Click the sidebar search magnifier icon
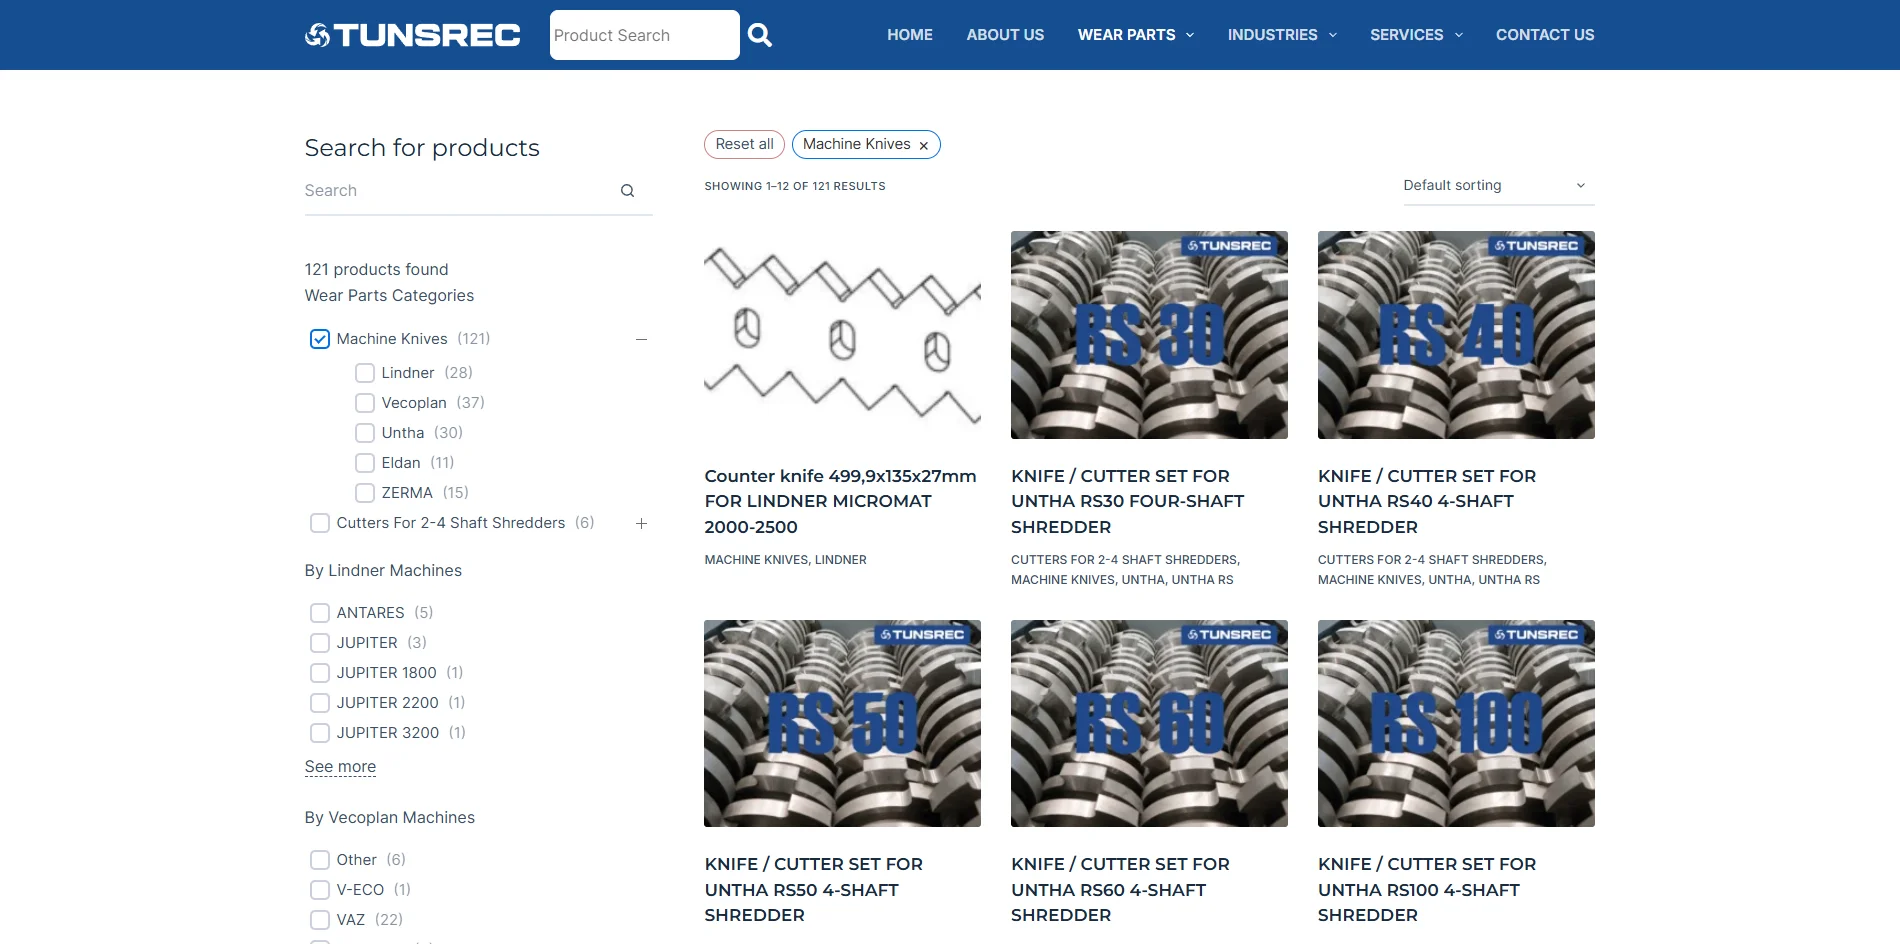 (x=627, y=191)
